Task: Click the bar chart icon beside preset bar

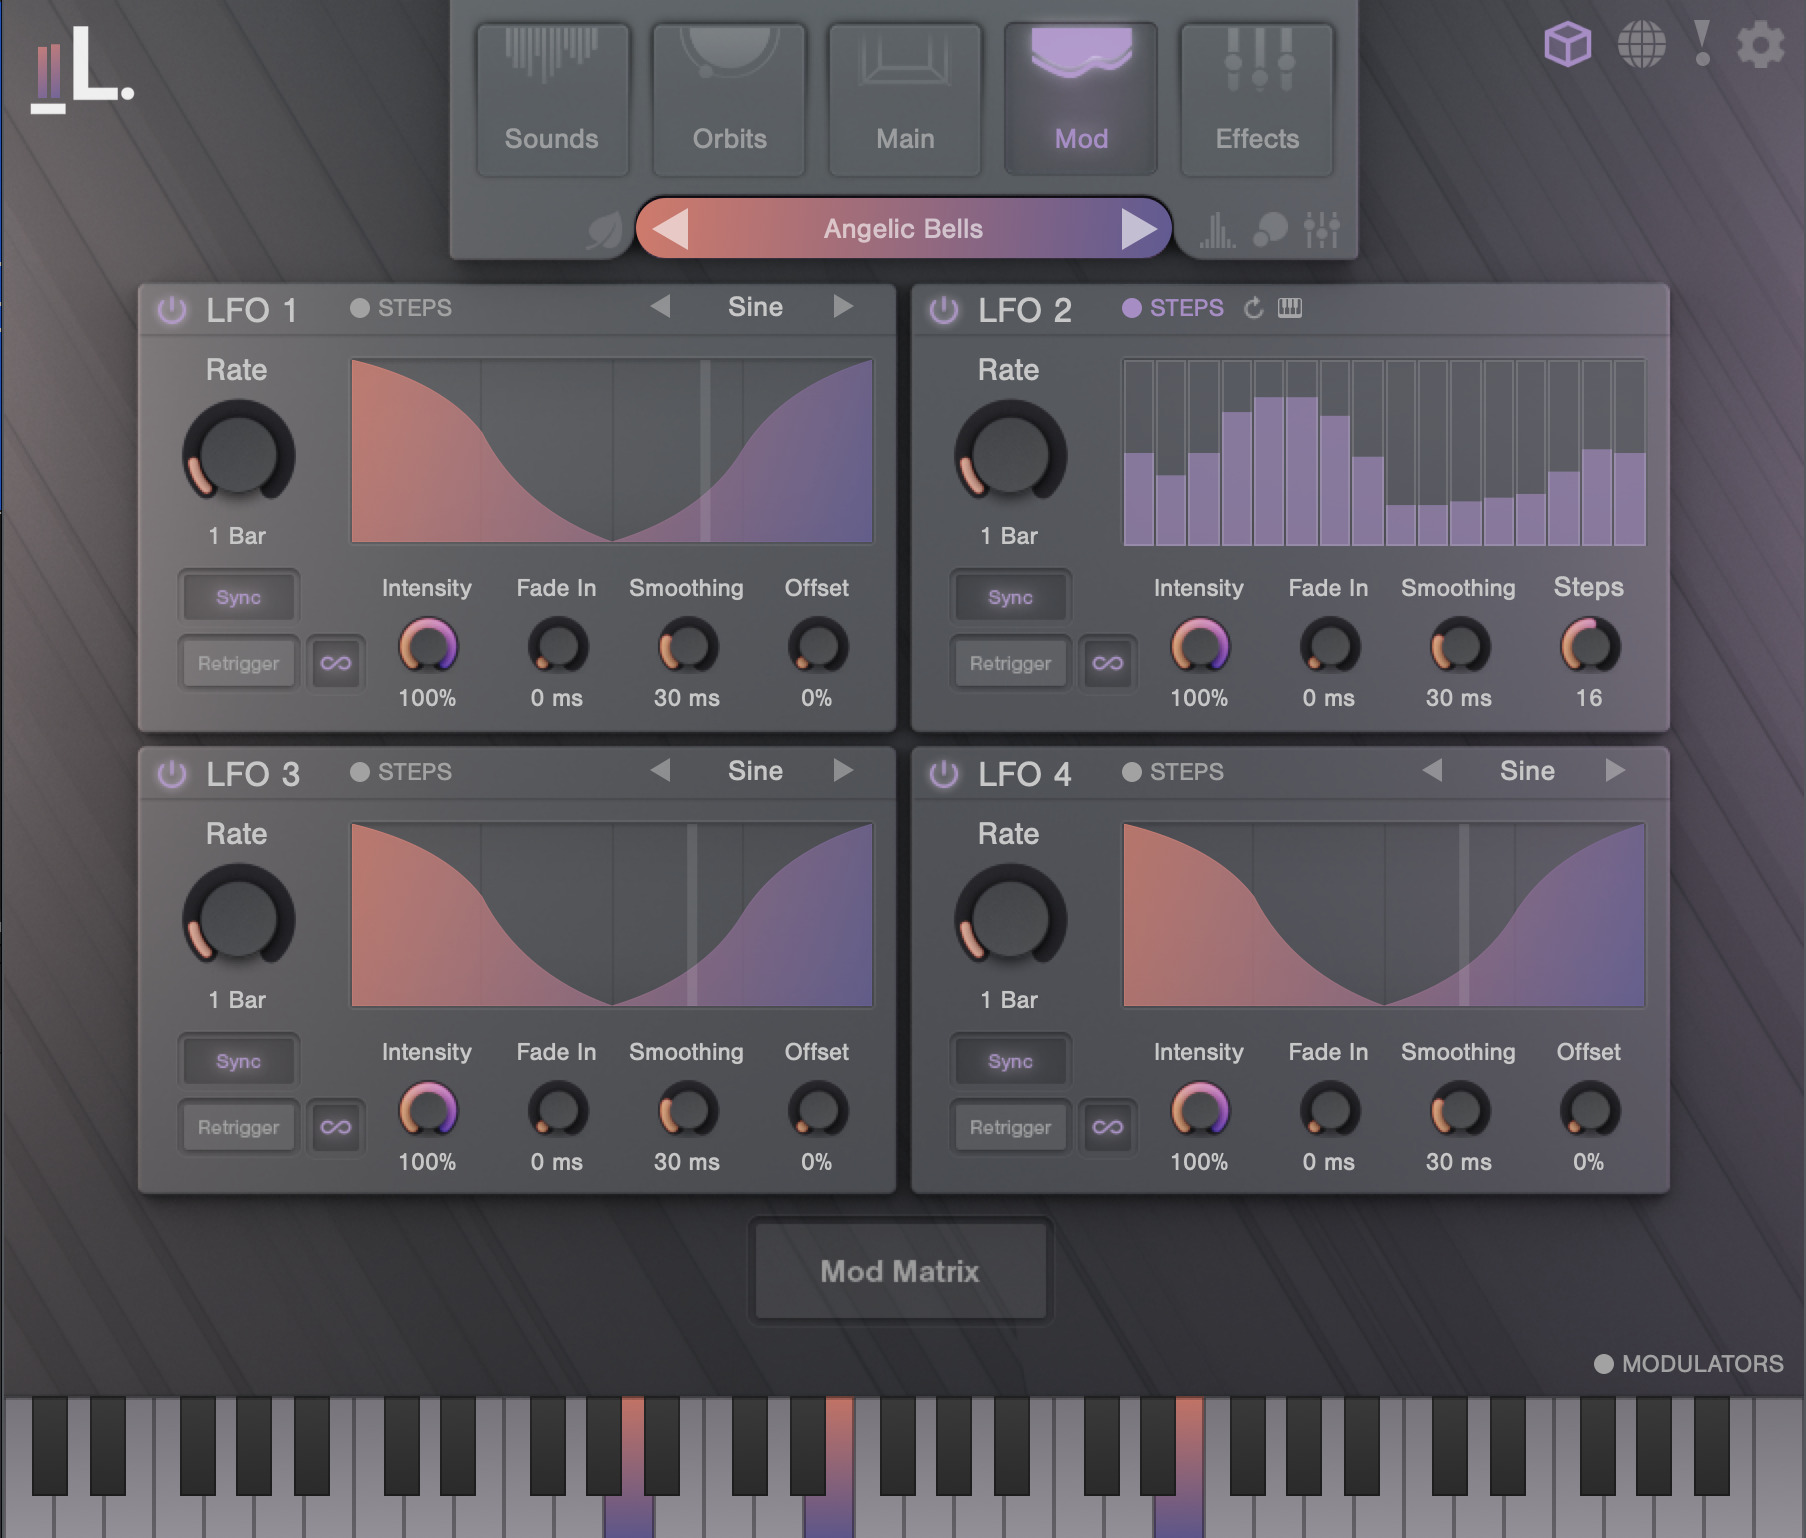Action: (x=1217, y=230)
